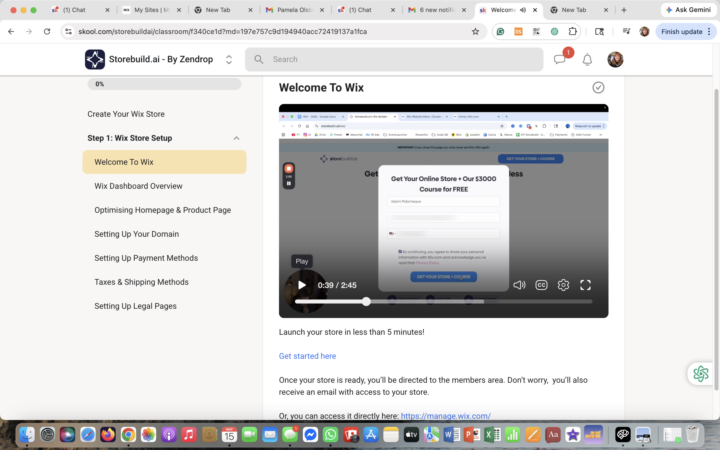Go back in browser history
This screenshot has width=720, height=450.
click(x=11, y=31)
